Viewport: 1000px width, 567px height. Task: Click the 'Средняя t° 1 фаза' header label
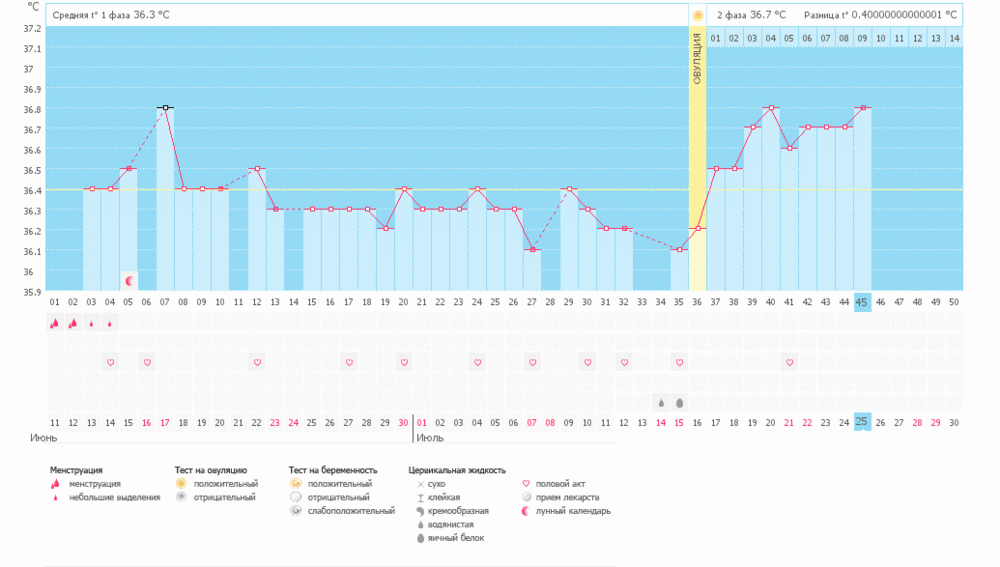pos(93,16)
